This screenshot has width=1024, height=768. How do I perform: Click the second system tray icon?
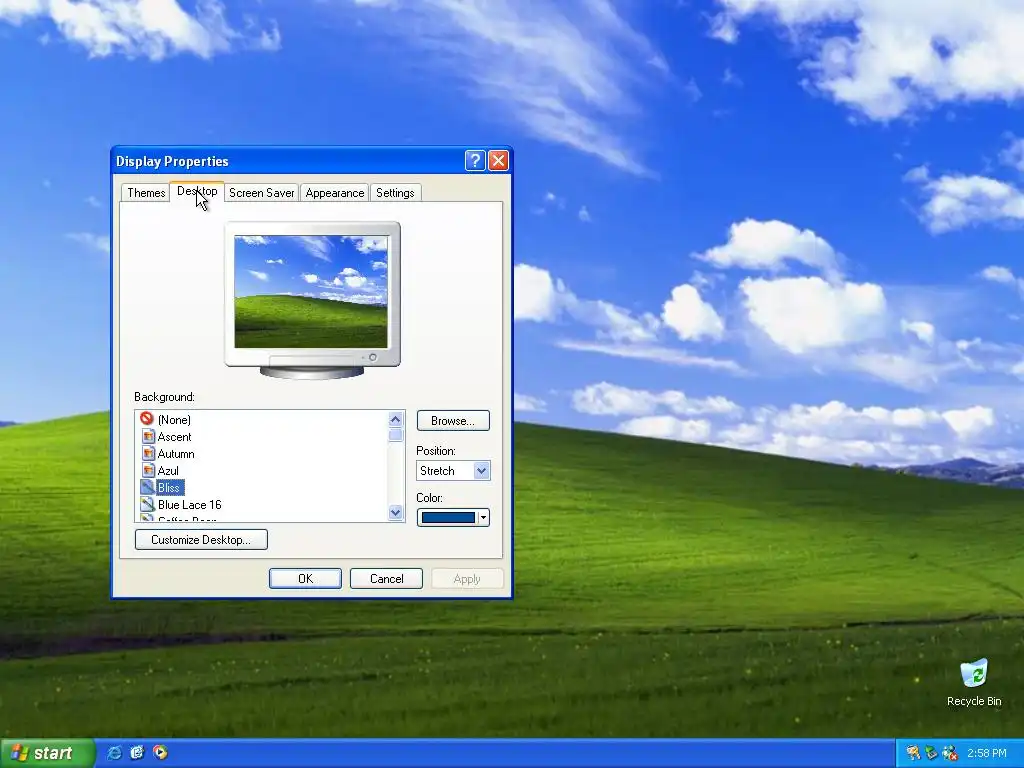pyautogui.click(x=931, y=753)
